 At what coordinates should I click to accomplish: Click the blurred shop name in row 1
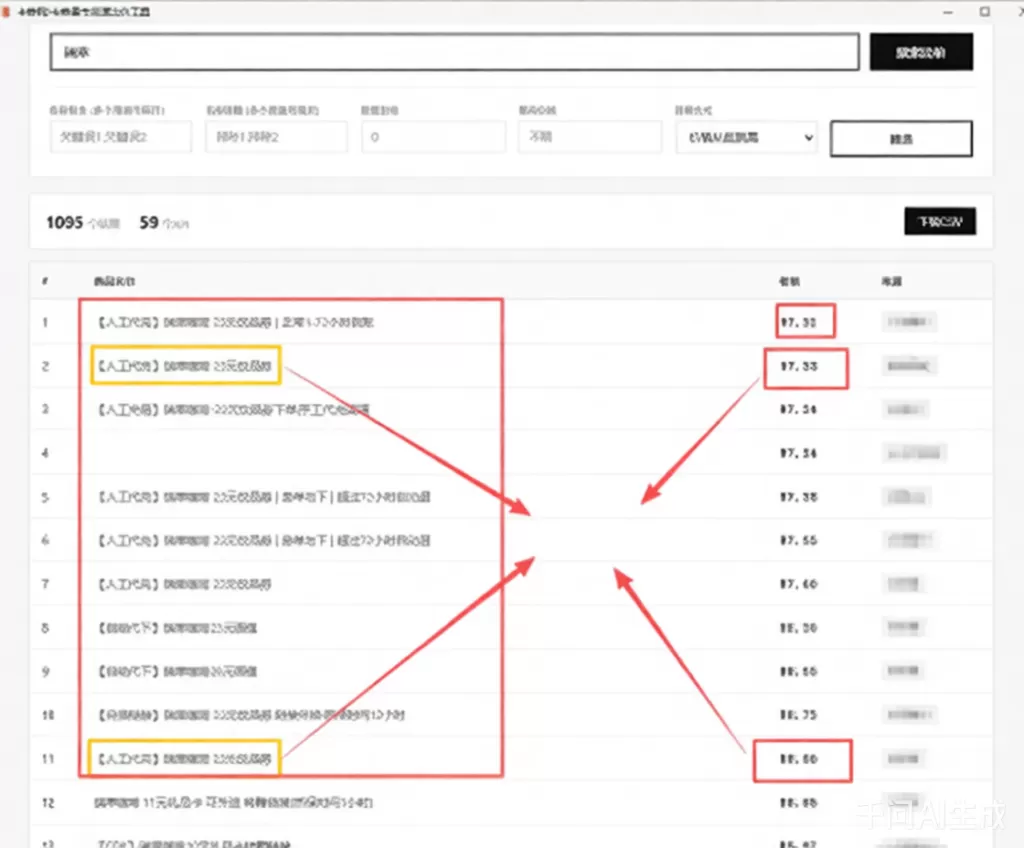coord(911,322)
